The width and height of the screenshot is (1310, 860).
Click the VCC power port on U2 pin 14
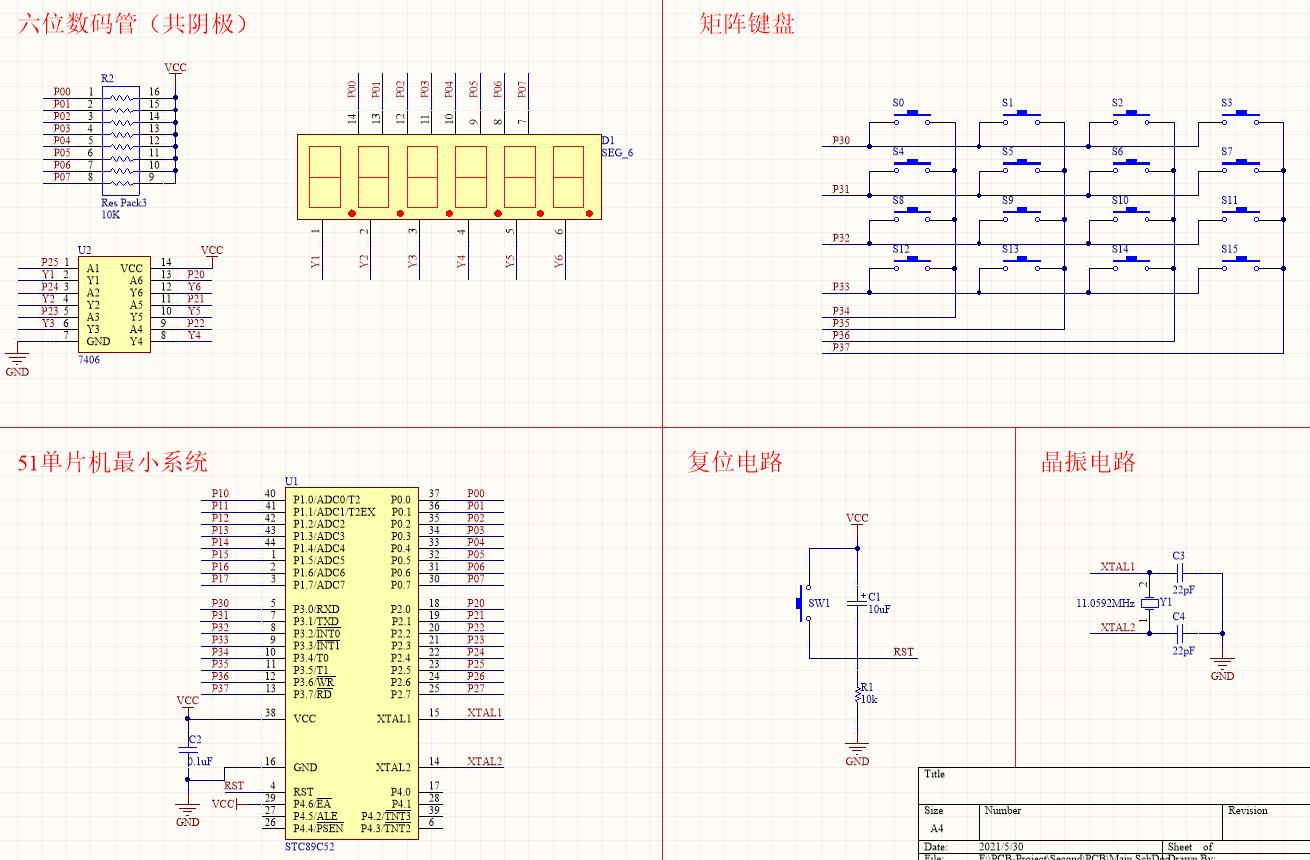212,250
